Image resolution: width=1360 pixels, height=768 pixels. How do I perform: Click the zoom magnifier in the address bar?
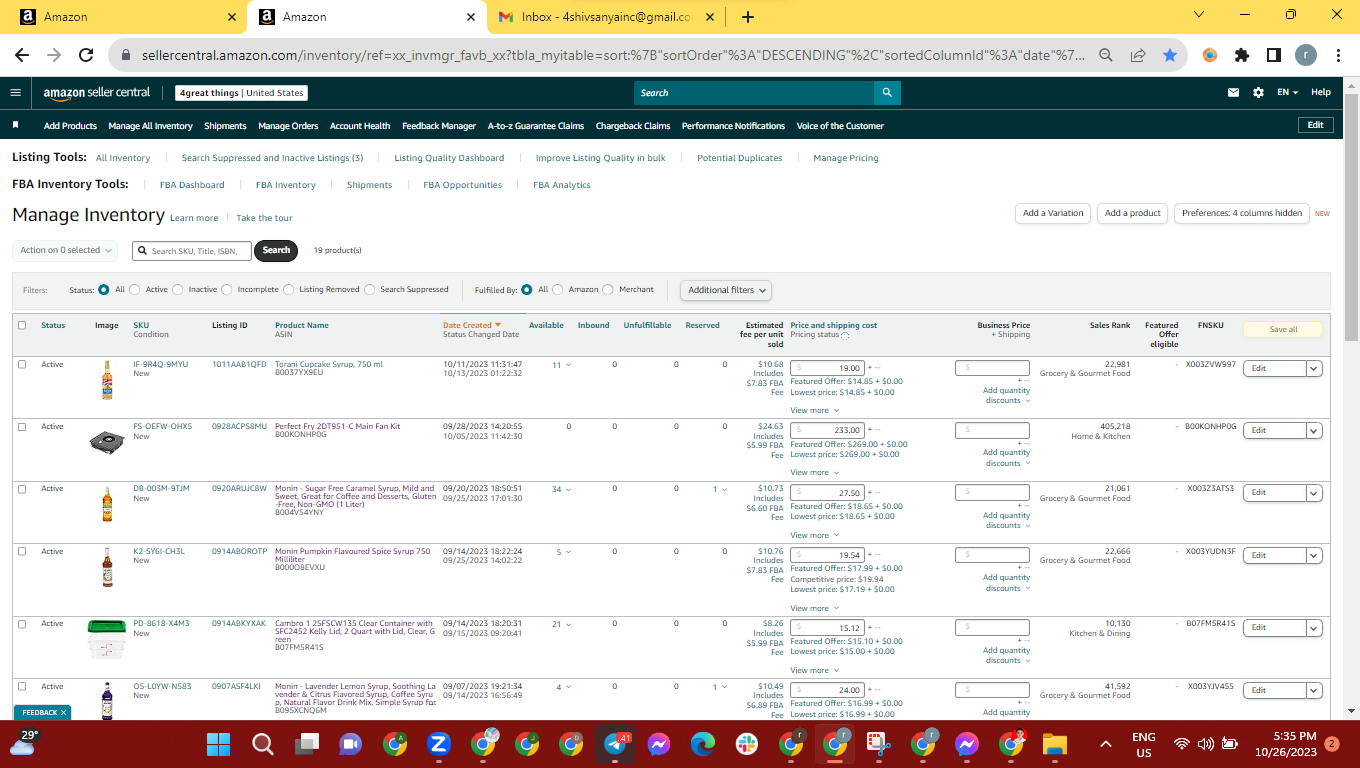(x=1106, y=56)
